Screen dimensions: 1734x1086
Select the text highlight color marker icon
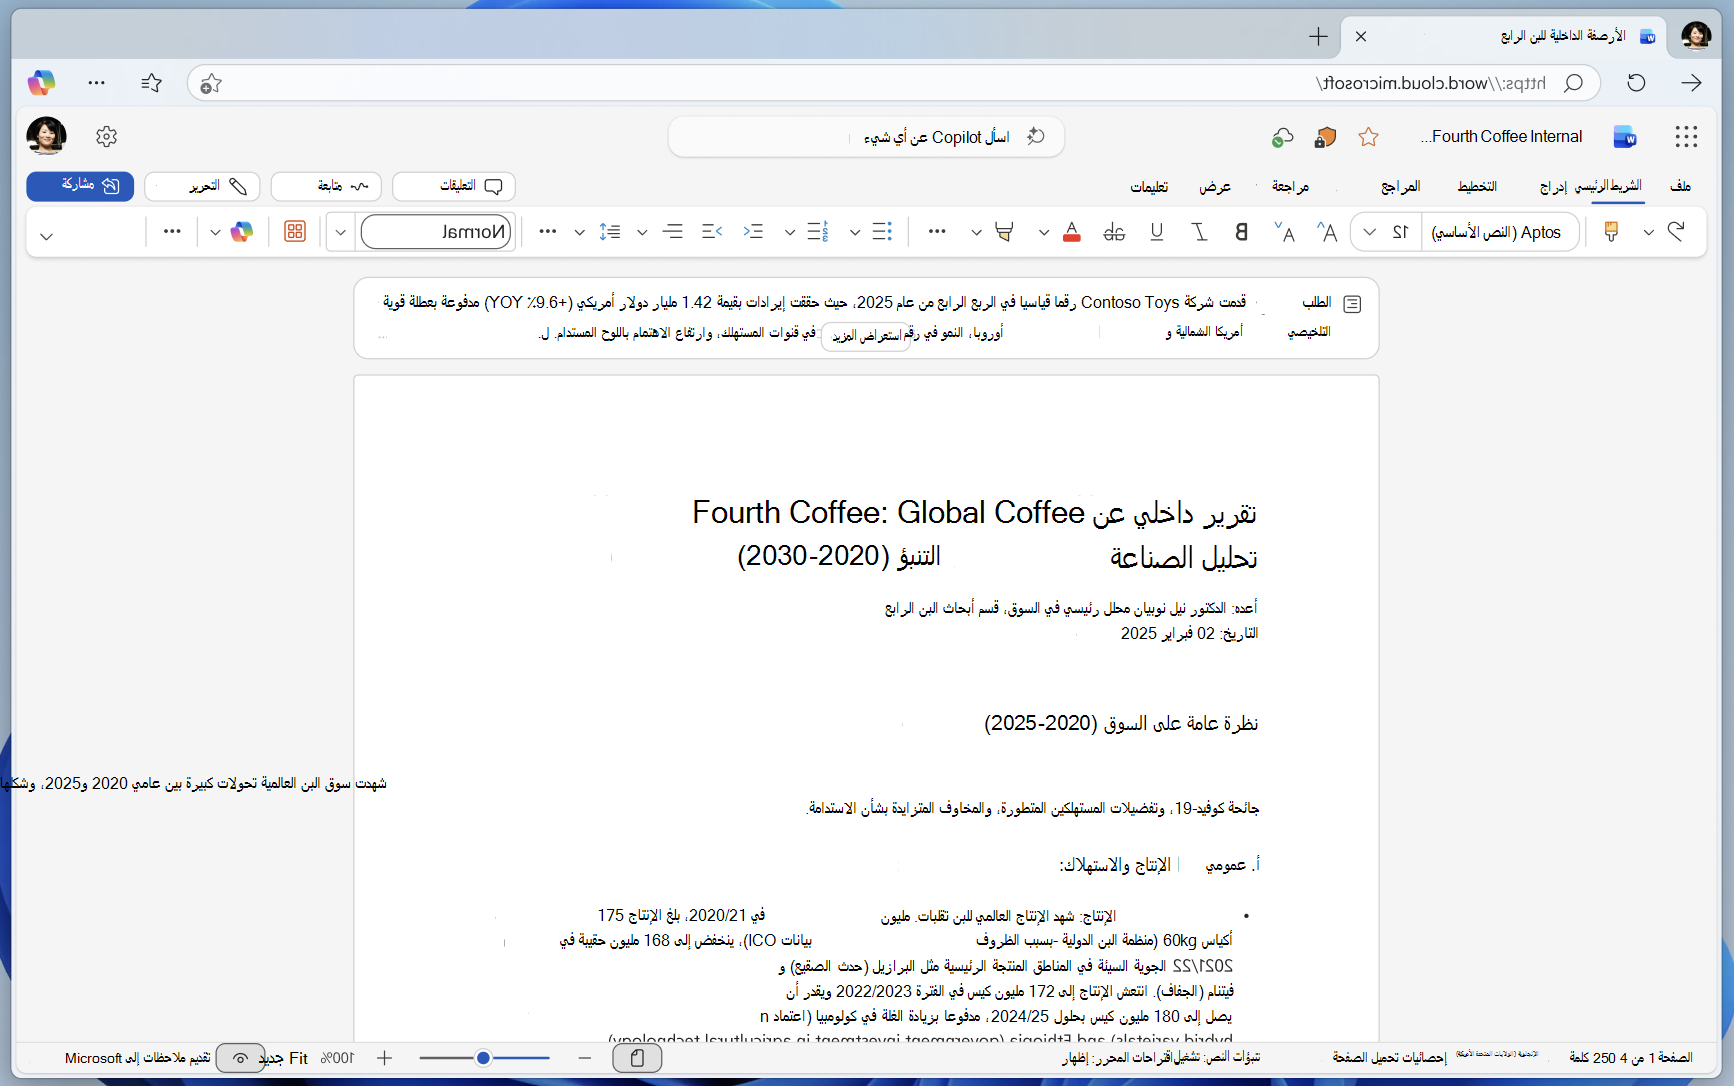(x=1004, y=232)
